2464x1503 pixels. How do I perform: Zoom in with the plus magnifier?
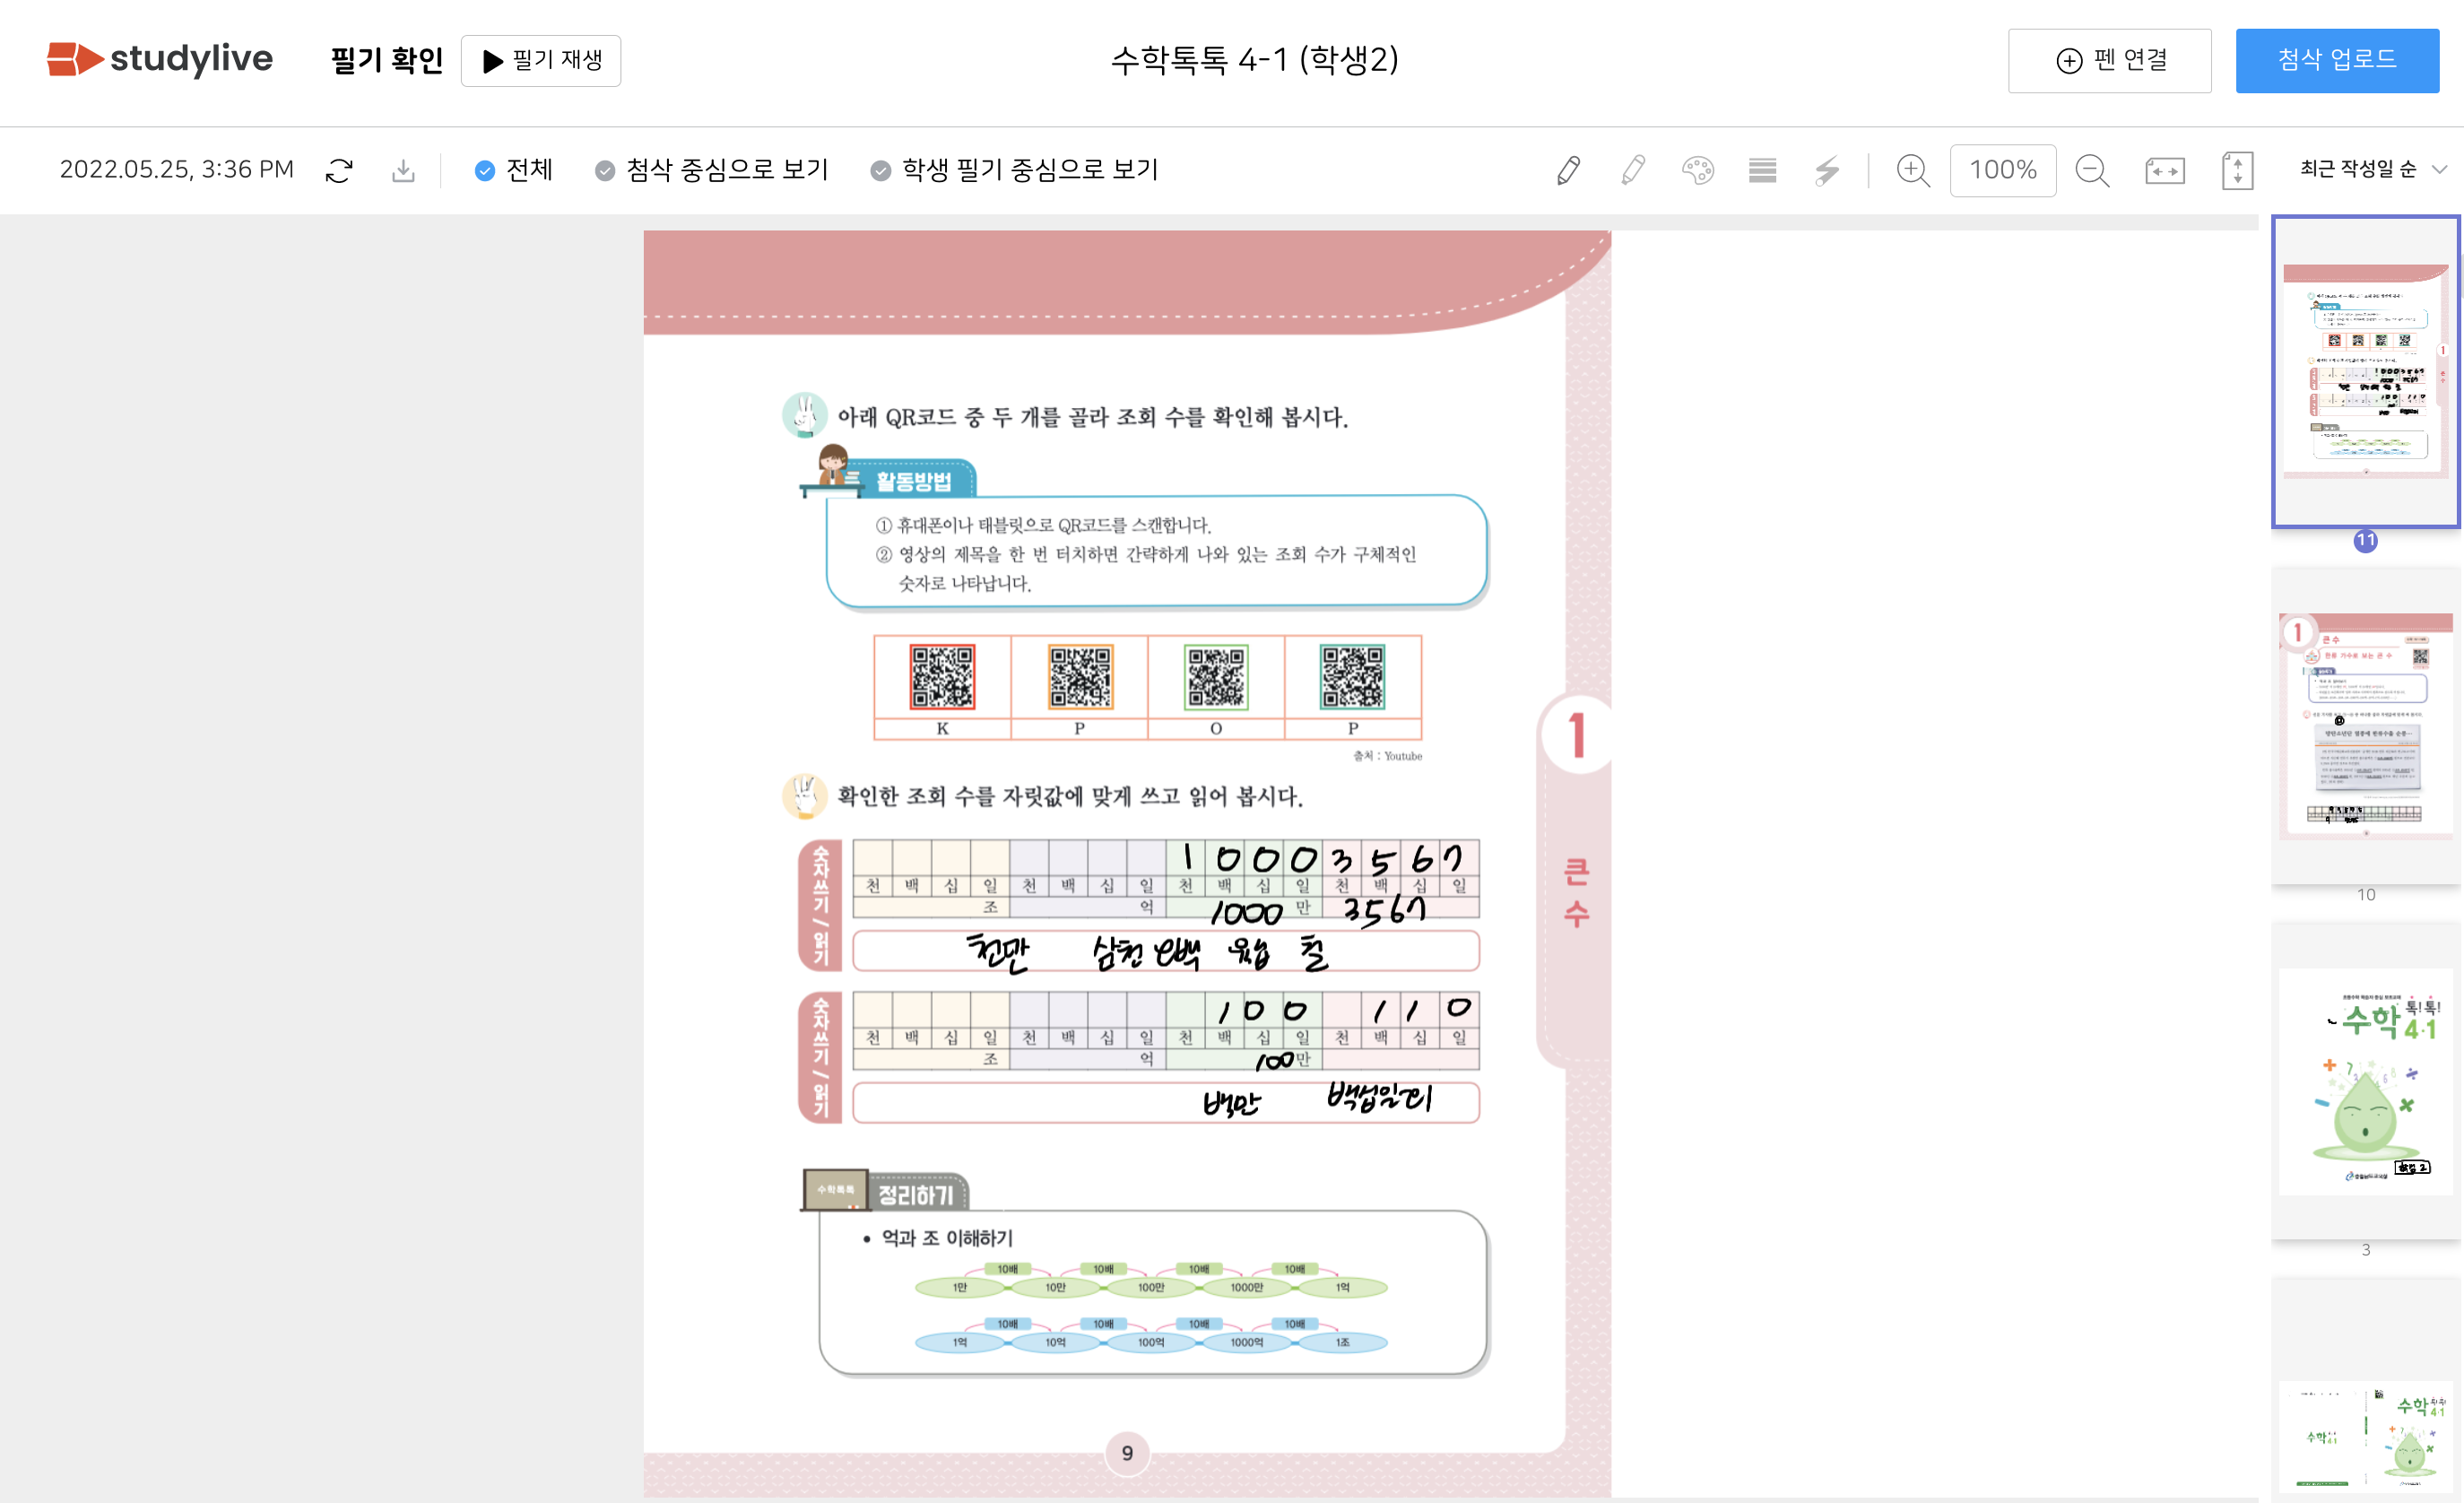tap(1913, 171)
